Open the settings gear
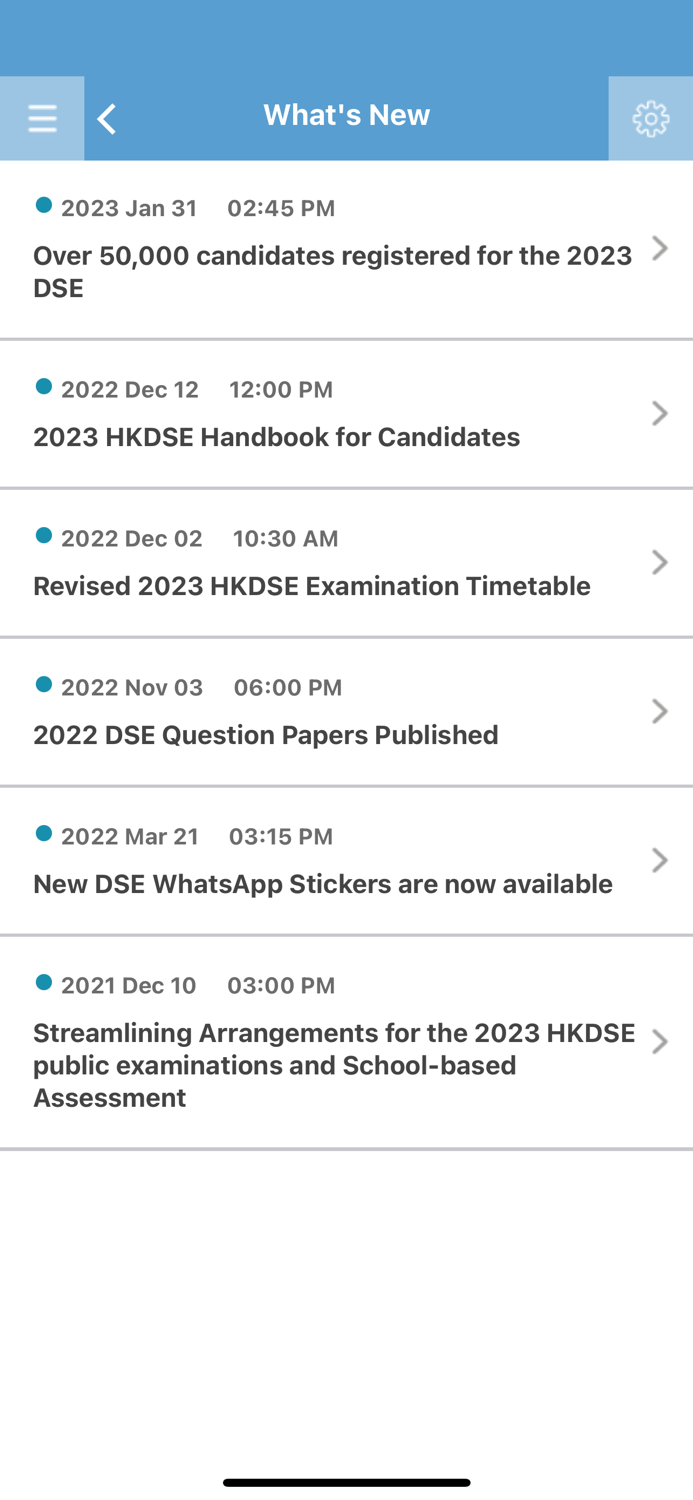 point(651,117)
